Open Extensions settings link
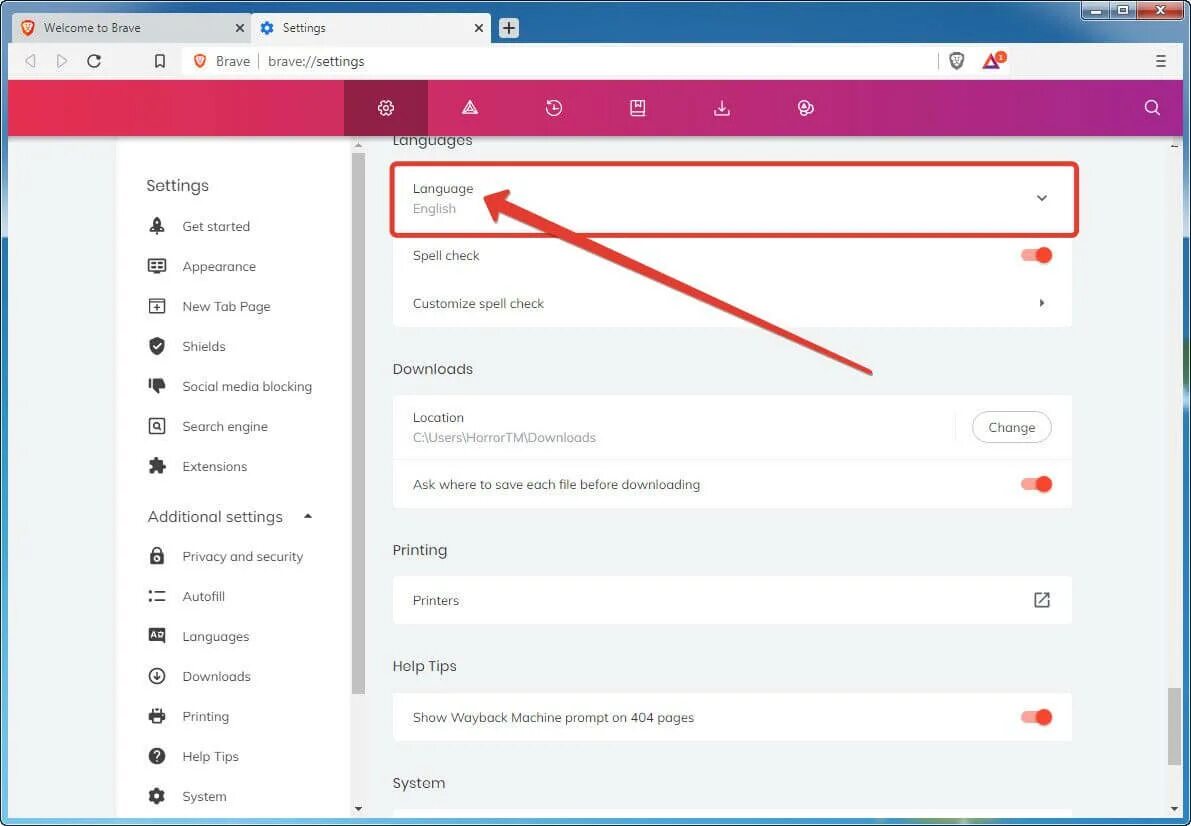The image size is (1191, 826). pos(214,467)
